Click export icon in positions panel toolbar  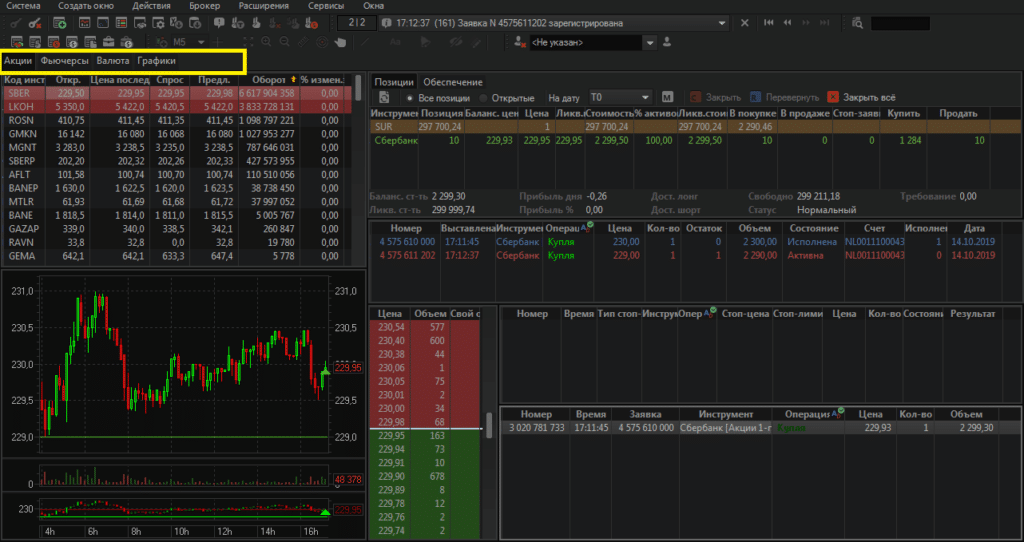tap(383, 98)
